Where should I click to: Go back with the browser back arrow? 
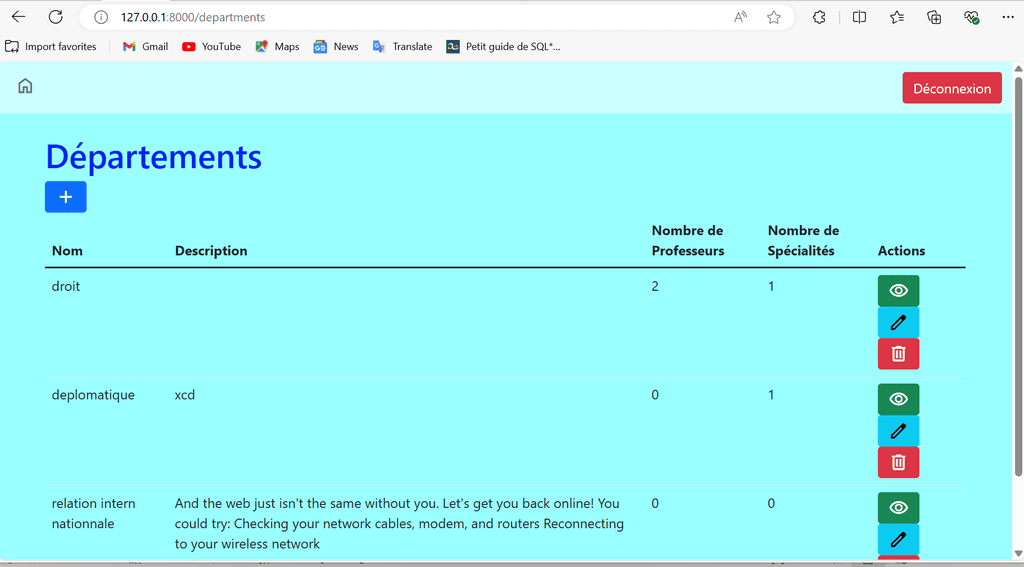tap(18, 17)
